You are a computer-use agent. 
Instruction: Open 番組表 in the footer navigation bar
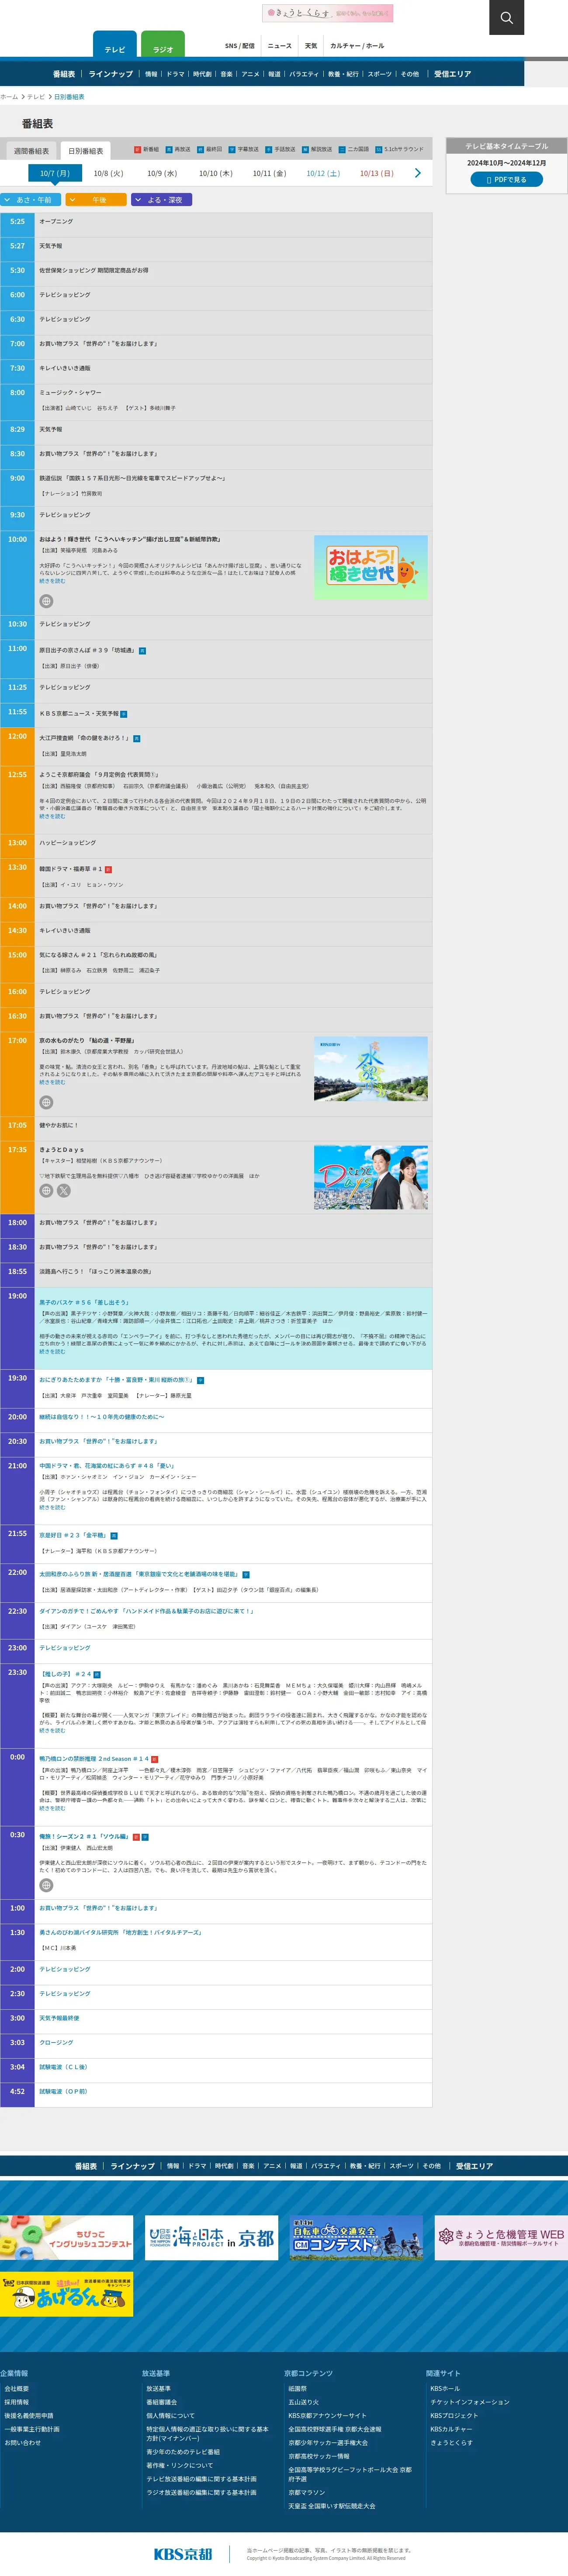pyautogui.click(x=86, y=2166)
